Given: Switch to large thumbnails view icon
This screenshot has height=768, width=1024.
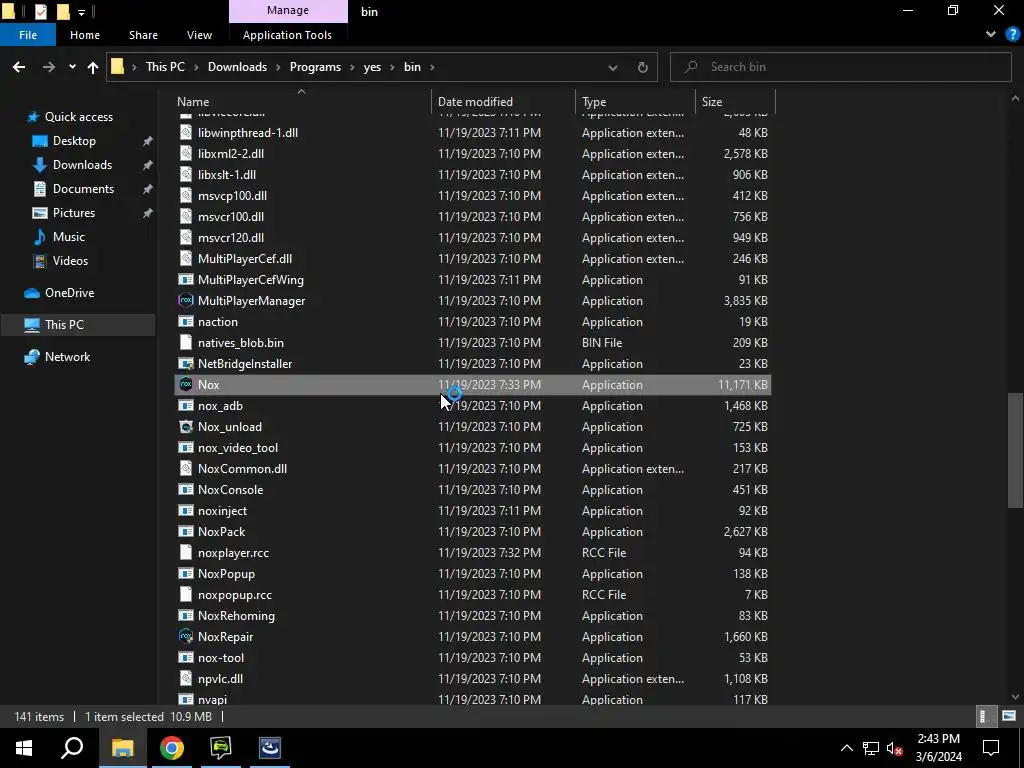Looking at the screenshot, I should (x=1009, y=716).
